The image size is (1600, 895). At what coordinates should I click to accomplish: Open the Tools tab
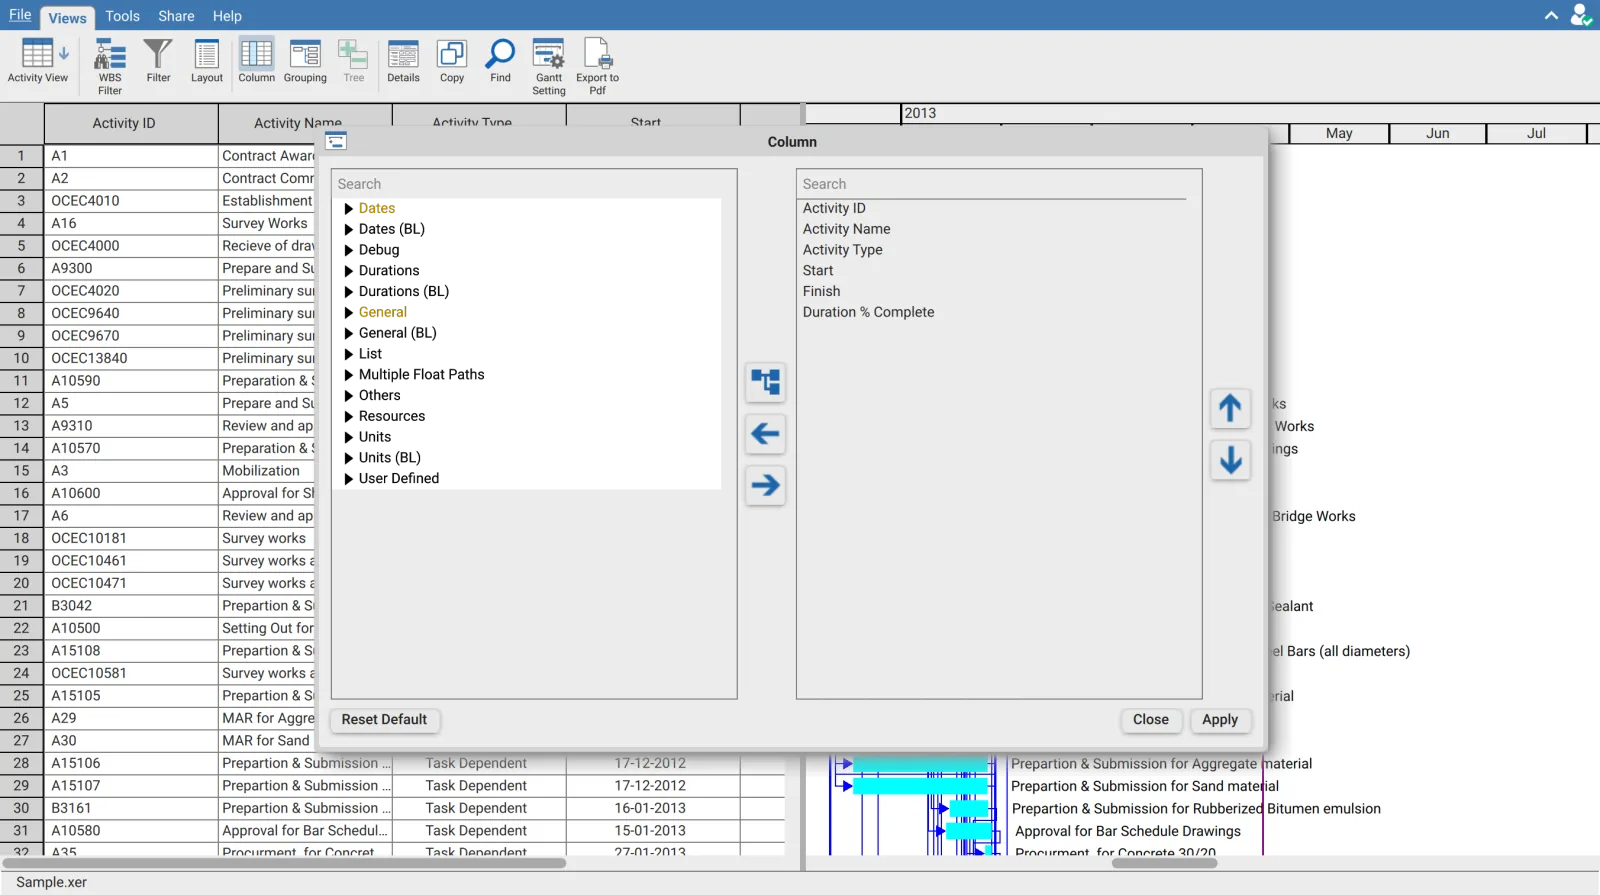122,16
